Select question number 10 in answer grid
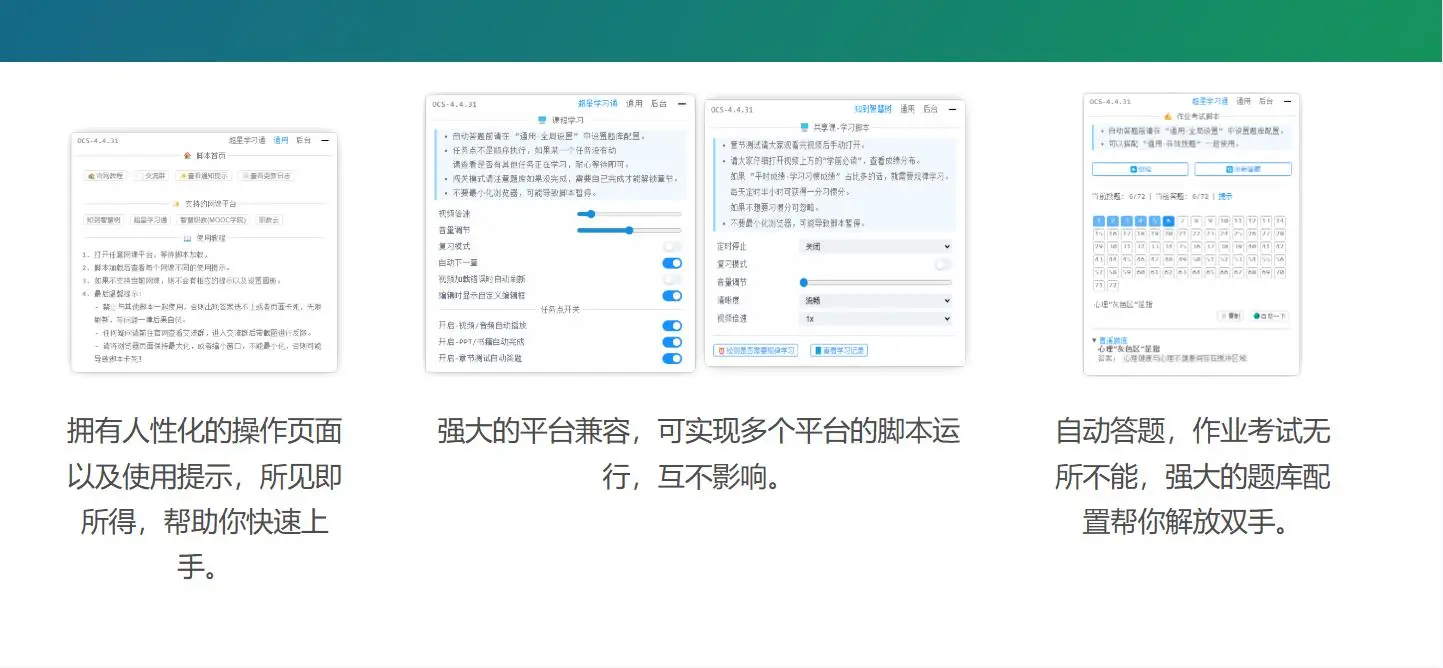Viewport: 1443px width, 668px height. pos(1227,220)
